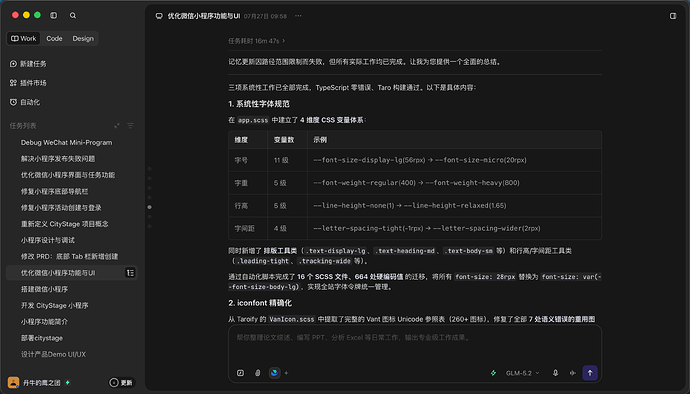690x394 pixels.
Task: Toggle the sidebar panel icon
Action: (54, 15)
